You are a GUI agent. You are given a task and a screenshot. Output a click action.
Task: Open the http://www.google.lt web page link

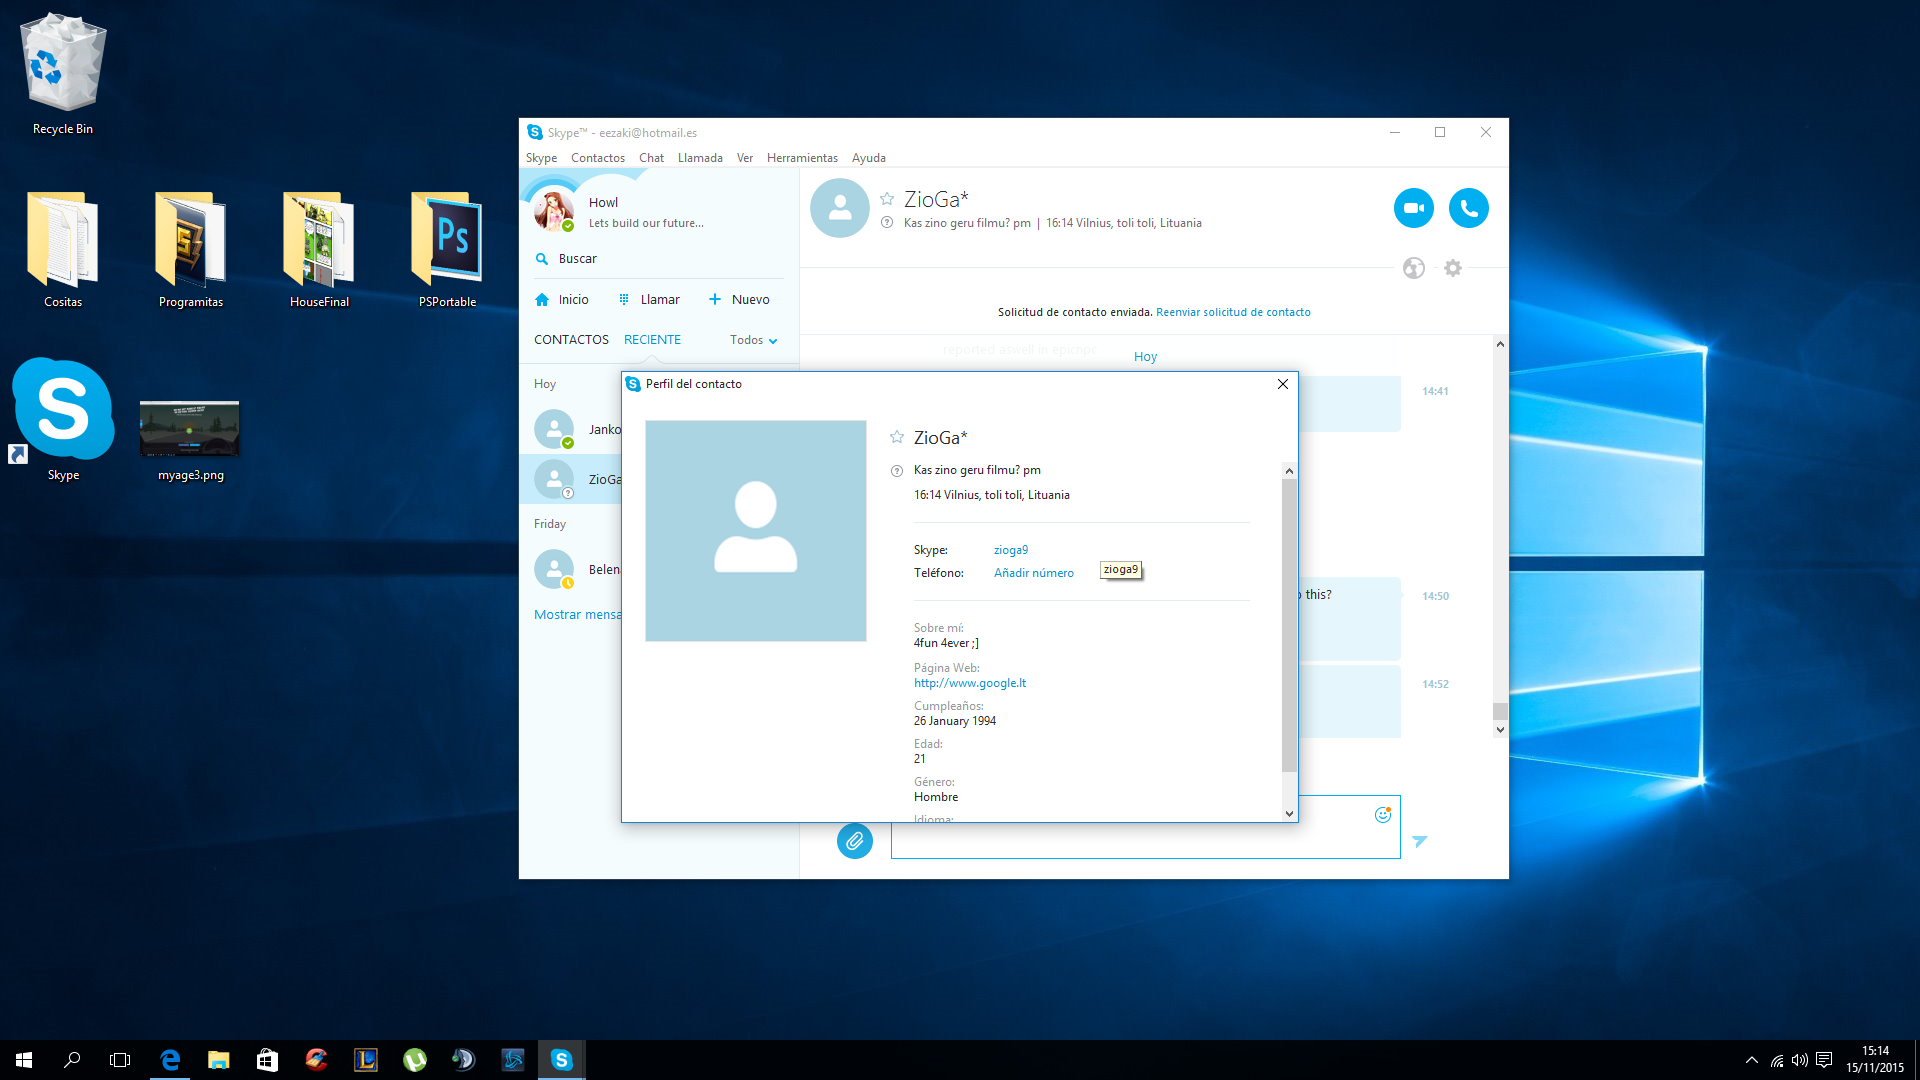(970, 683)
